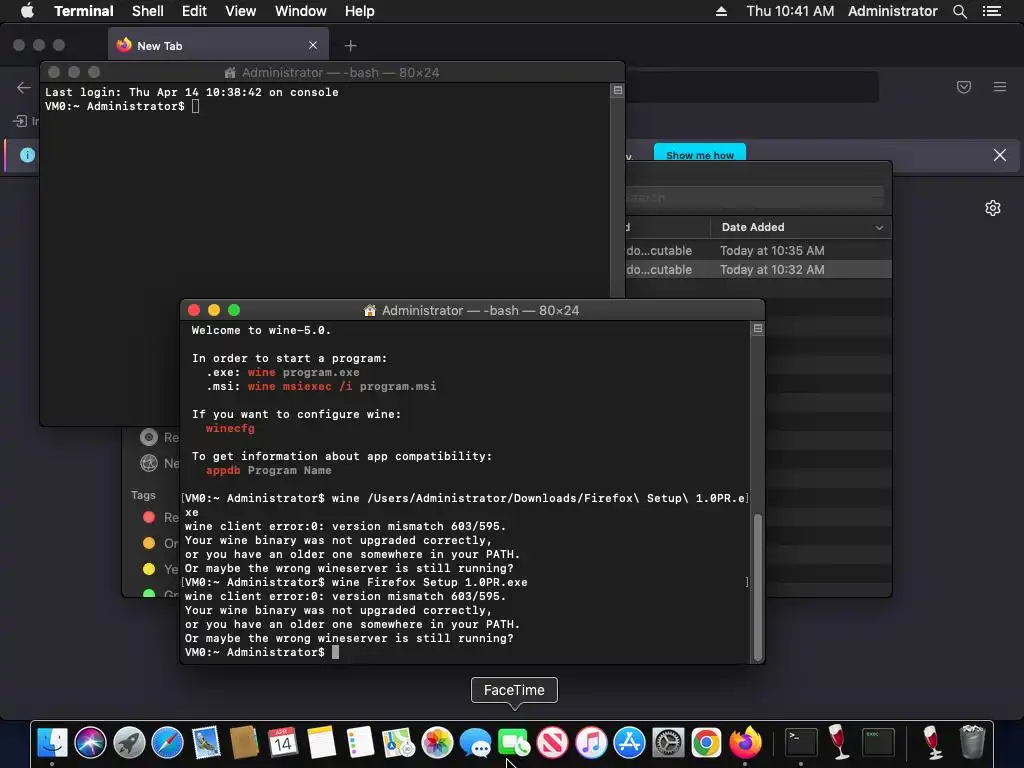1024x768 pixels.
Task: Click 'winecfg' text in front Terminal
Action: pos(230,428)
